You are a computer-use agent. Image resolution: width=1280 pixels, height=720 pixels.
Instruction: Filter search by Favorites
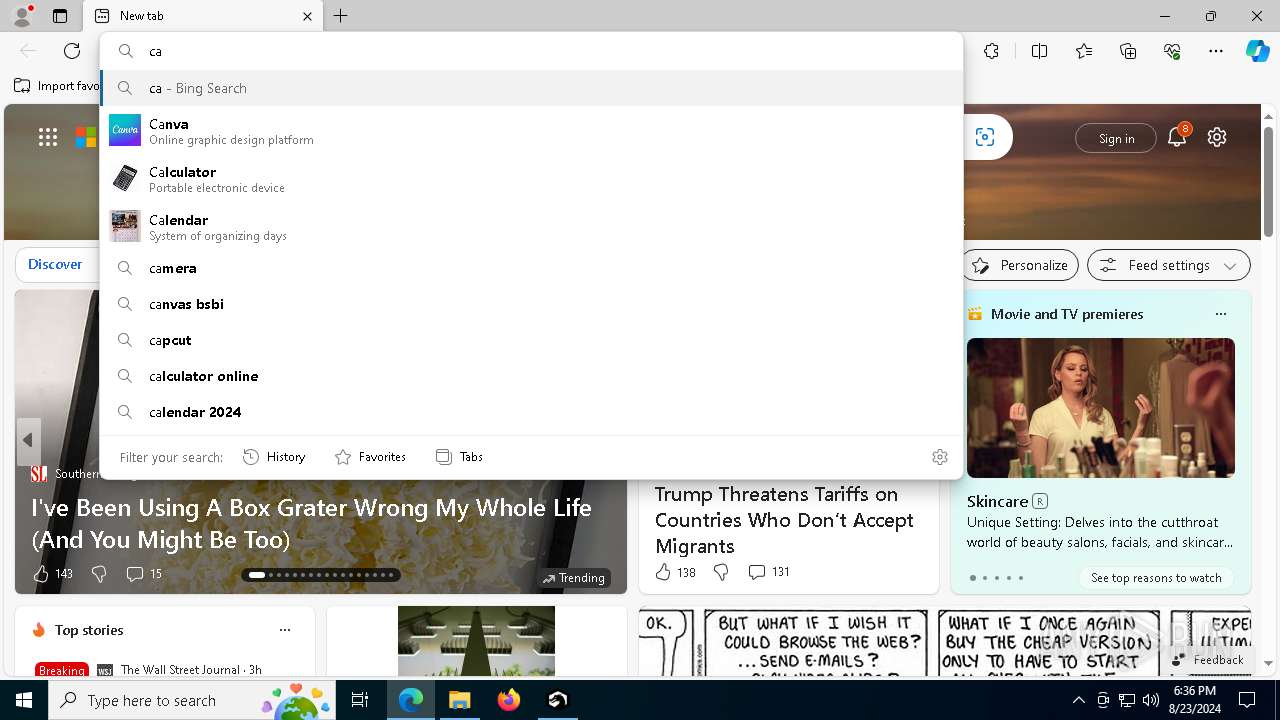coord(370,457)
